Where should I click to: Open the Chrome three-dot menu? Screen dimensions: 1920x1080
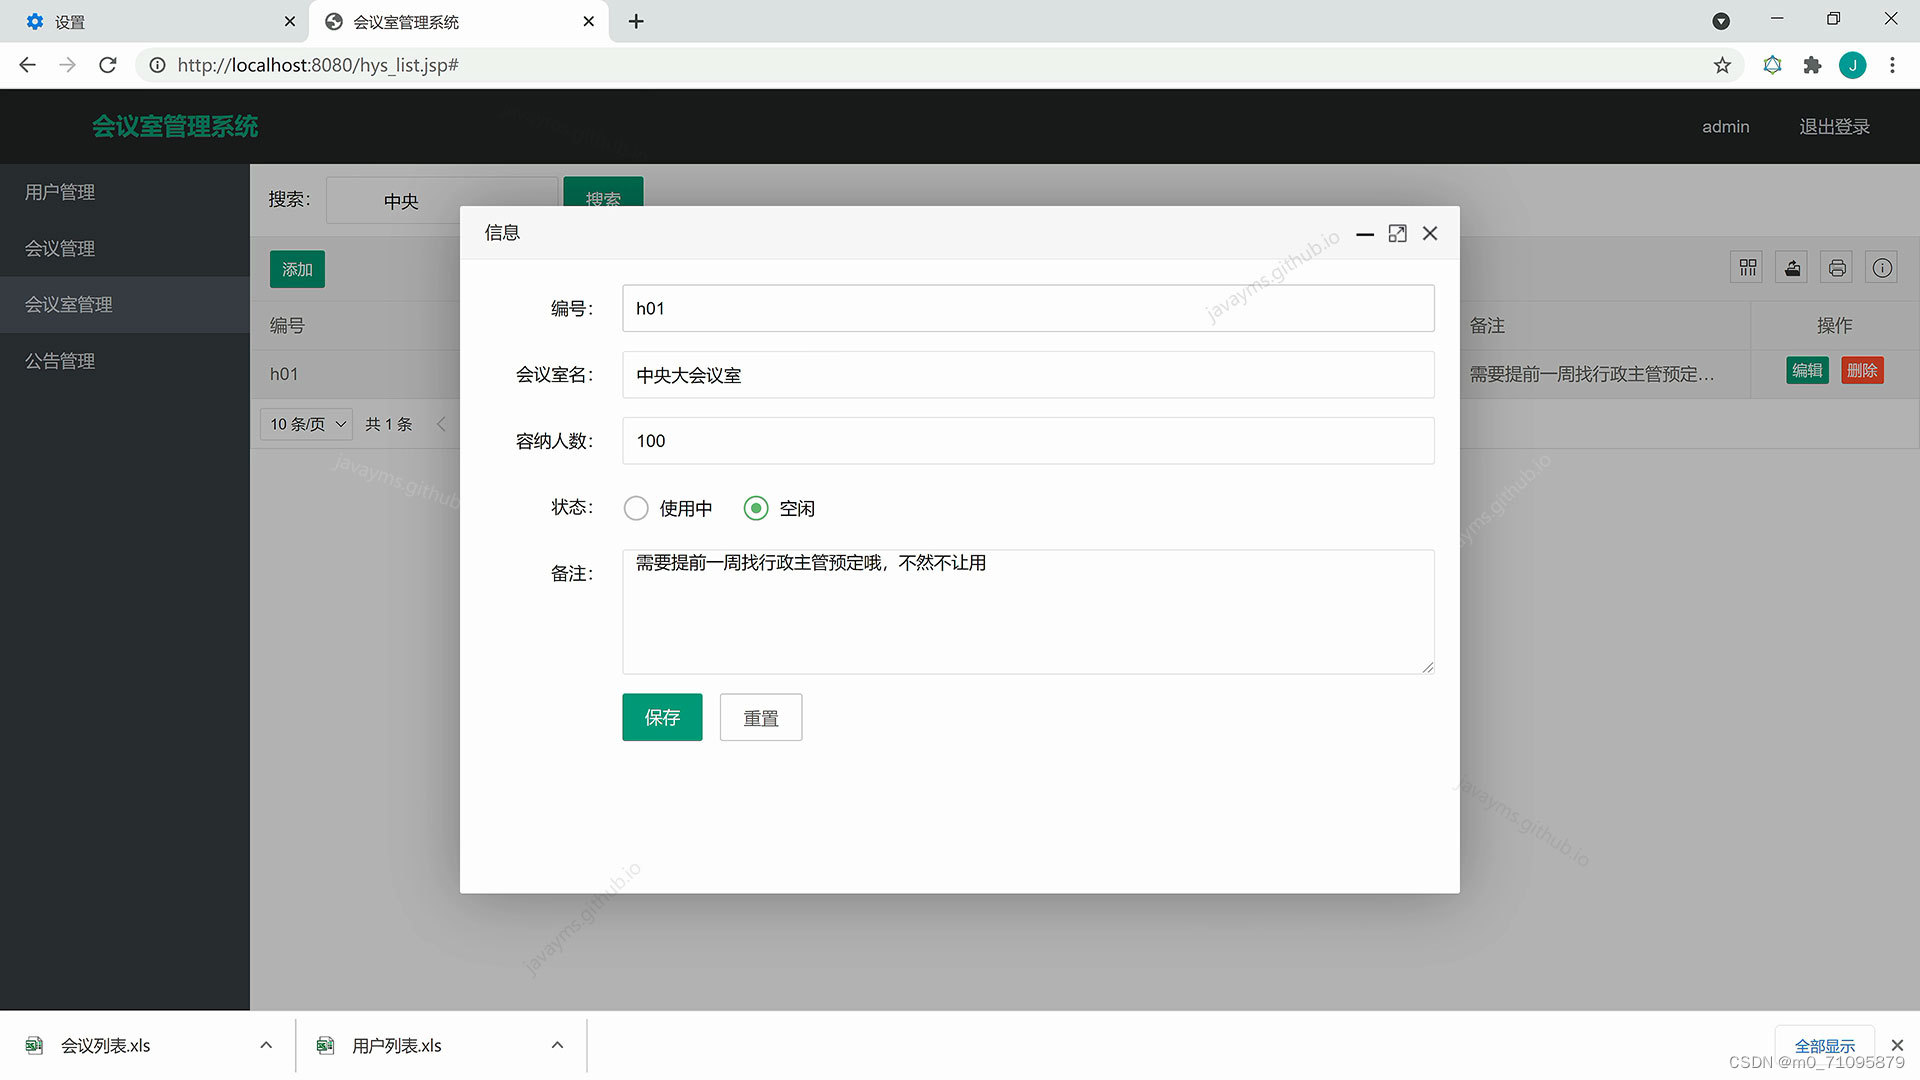pos(1892,65)
